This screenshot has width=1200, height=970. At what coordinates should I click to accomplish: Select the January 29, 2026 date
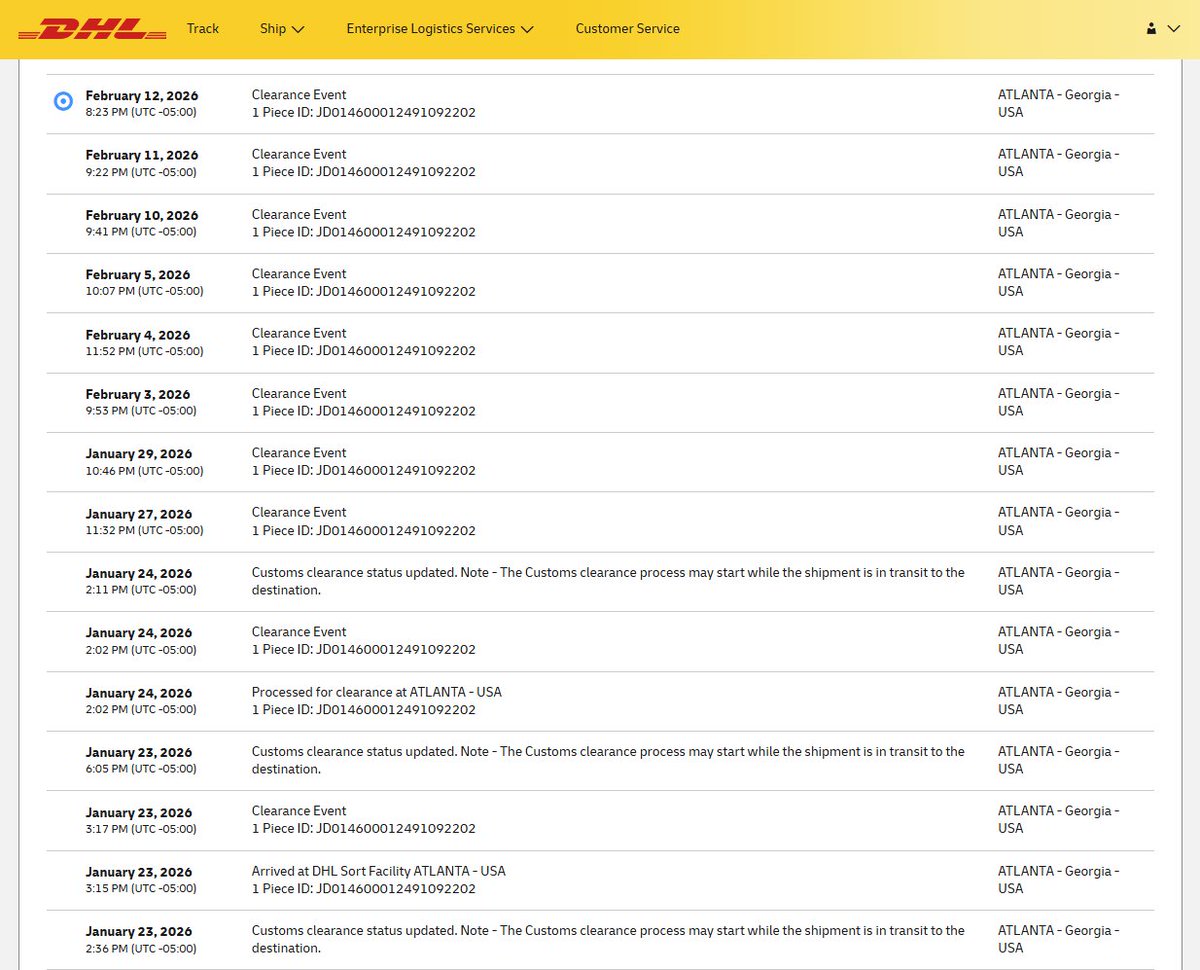139,454
